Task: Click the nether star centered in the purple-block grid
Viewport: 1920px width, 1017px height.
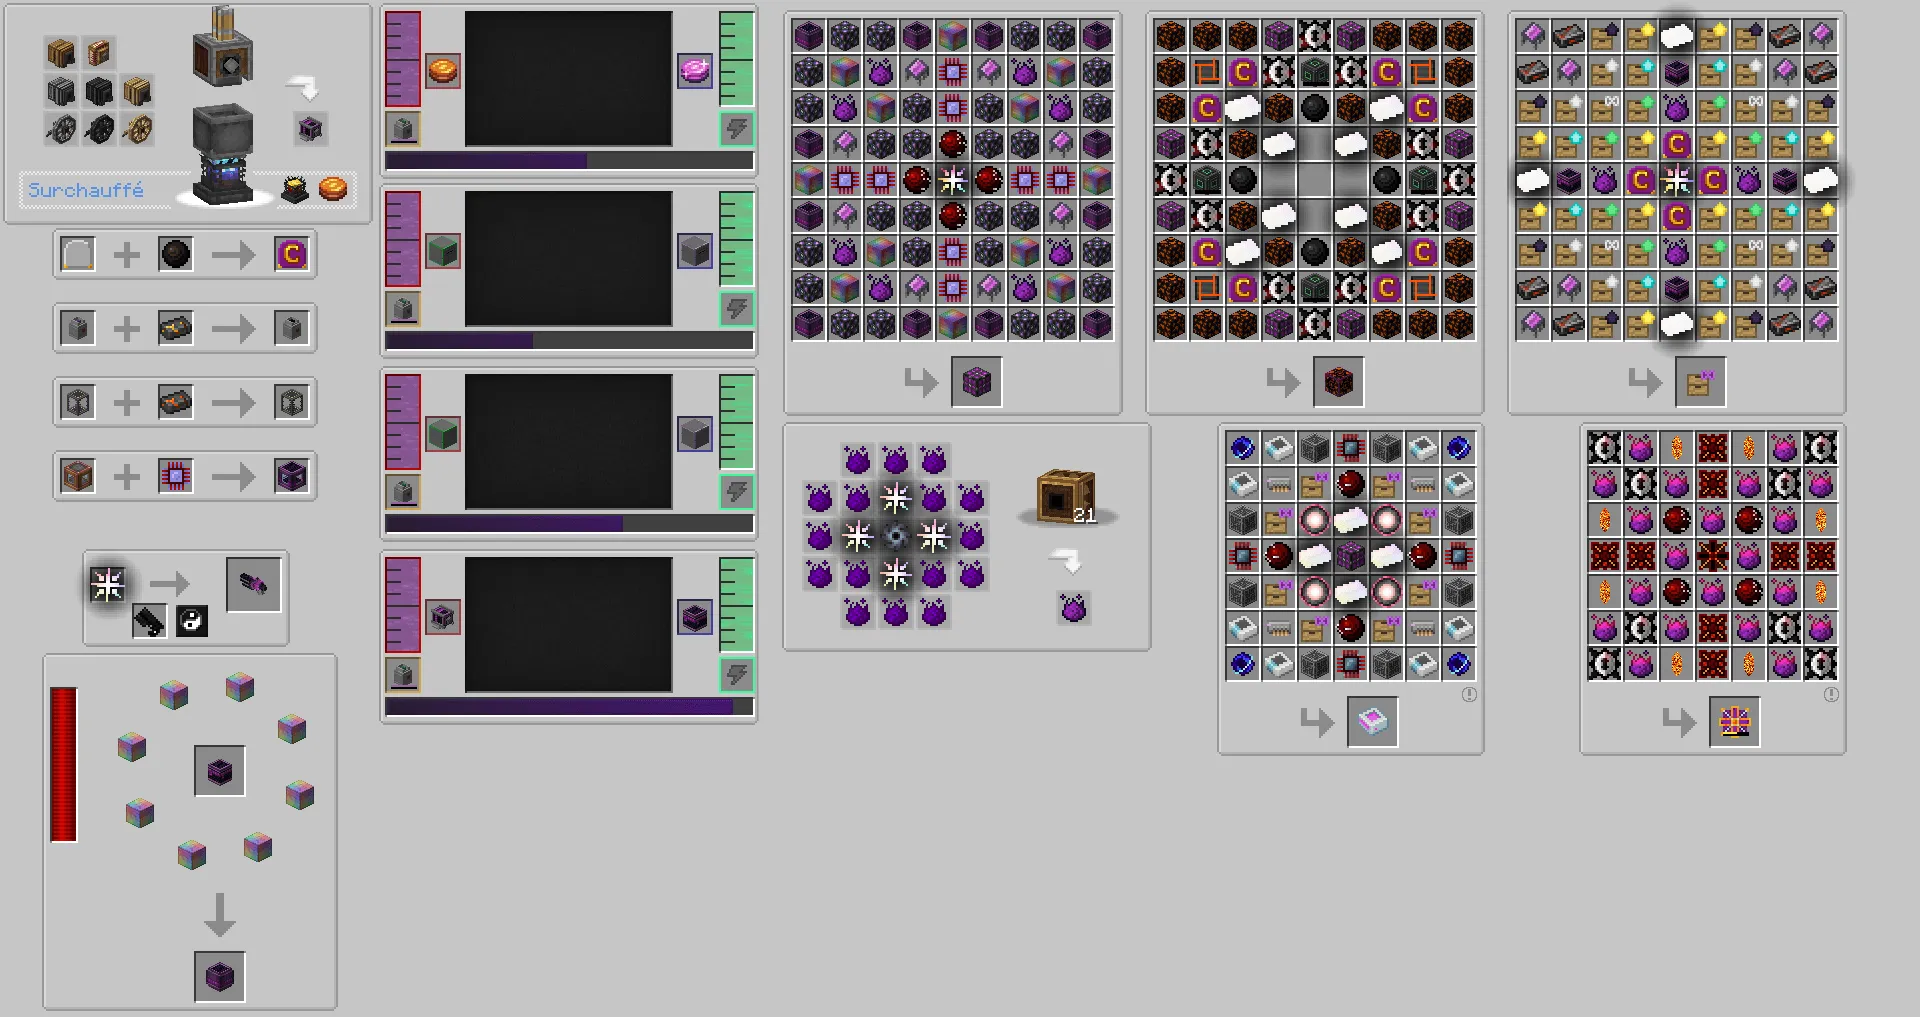Action: click(952, 180)
